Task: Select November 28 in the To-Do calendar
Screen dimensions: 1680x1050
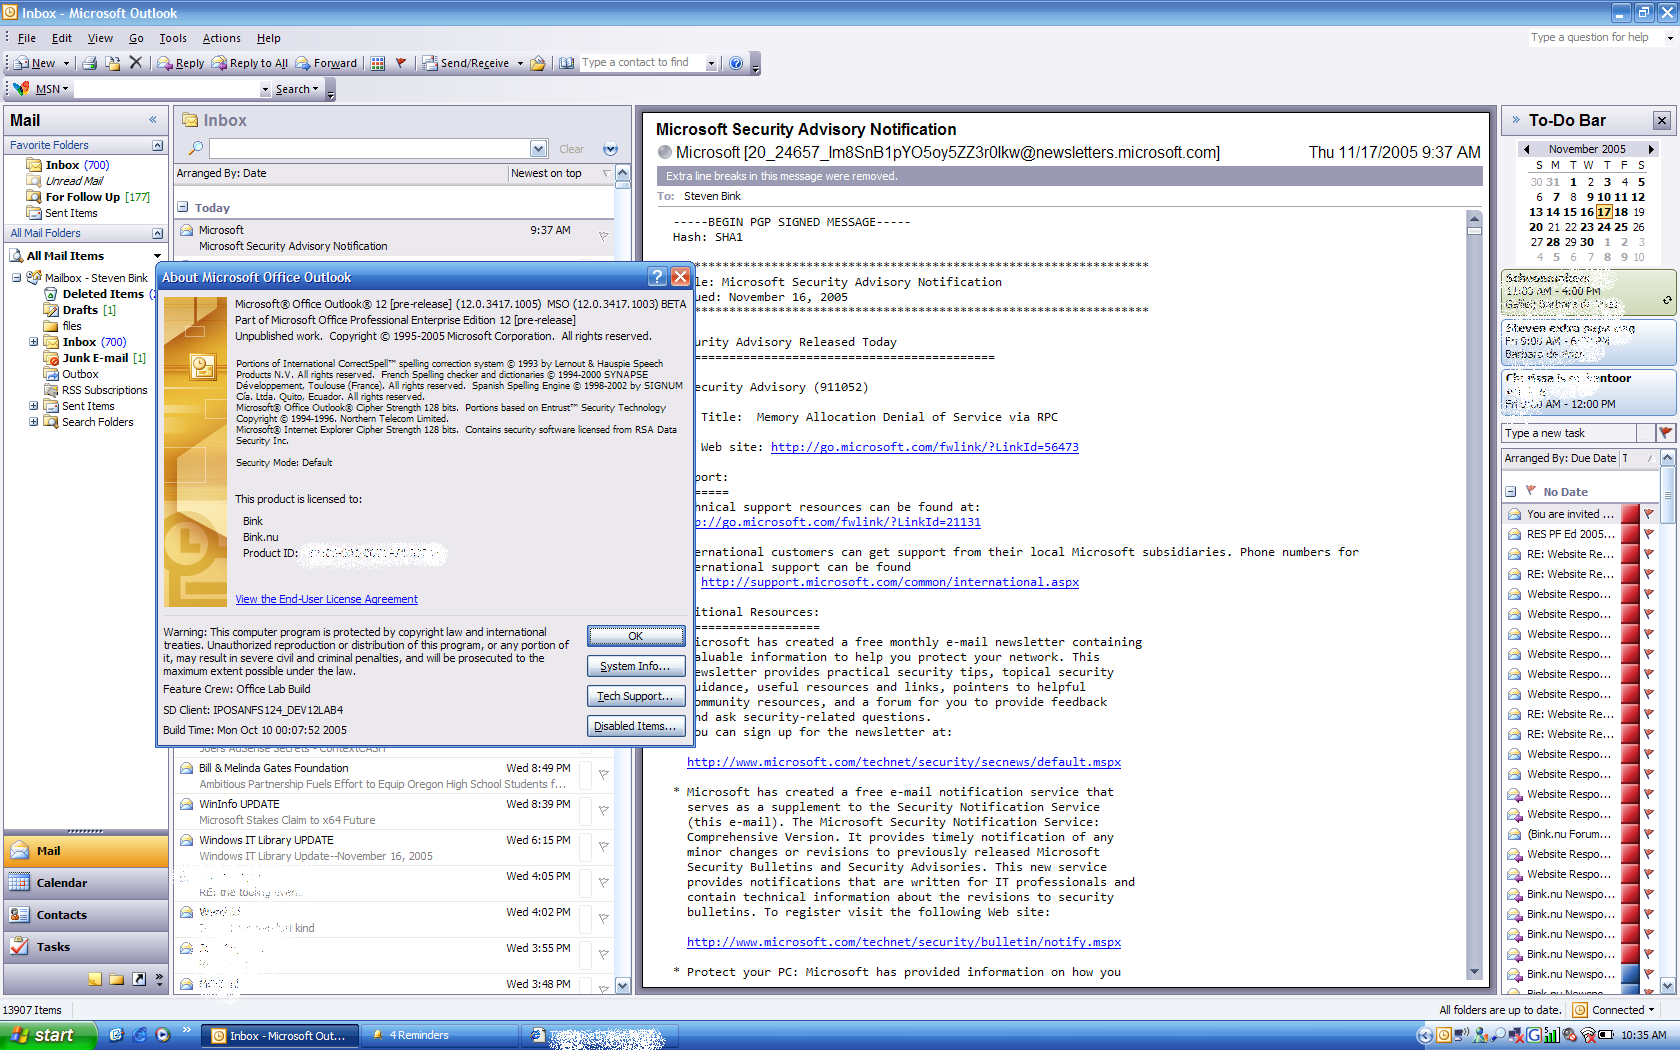Action: (x=1553, y=242)
